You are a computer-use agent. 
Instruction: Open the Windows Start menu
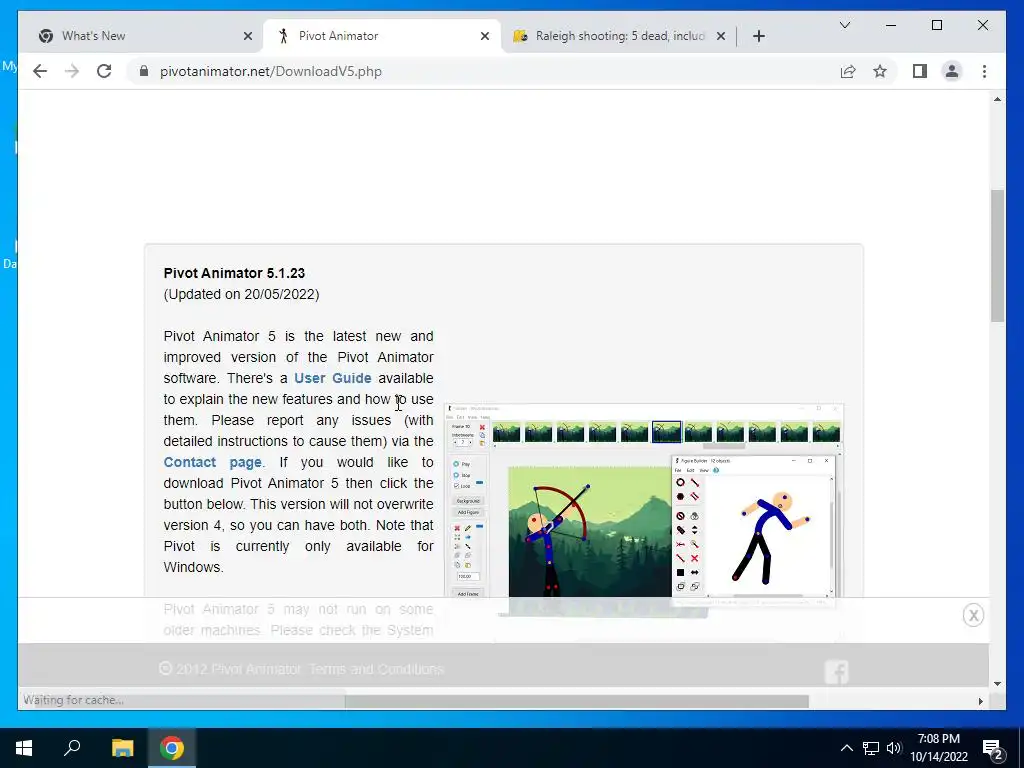24,748
